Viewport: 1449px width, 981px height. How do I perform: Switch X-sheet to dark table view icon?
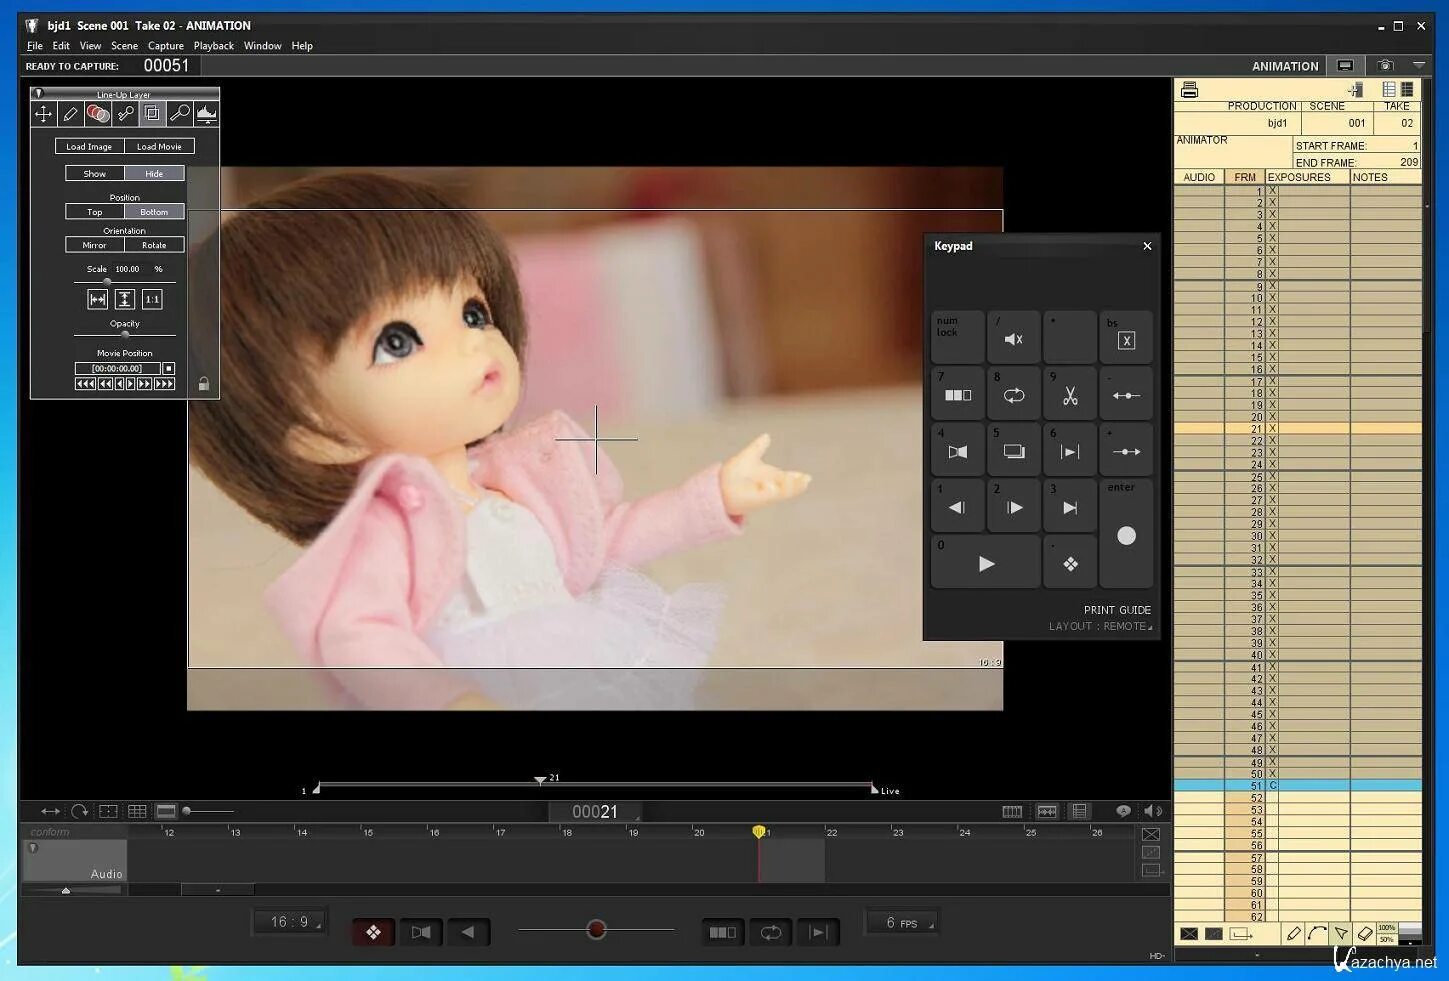[x=1407, y=89]
